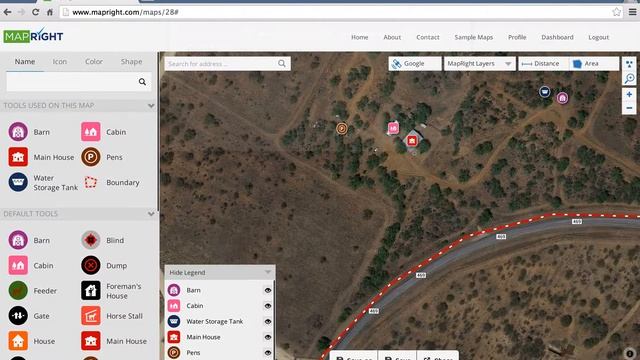Click the tool search magnifier icon
The image size is (640, 360).
(142, 82)
